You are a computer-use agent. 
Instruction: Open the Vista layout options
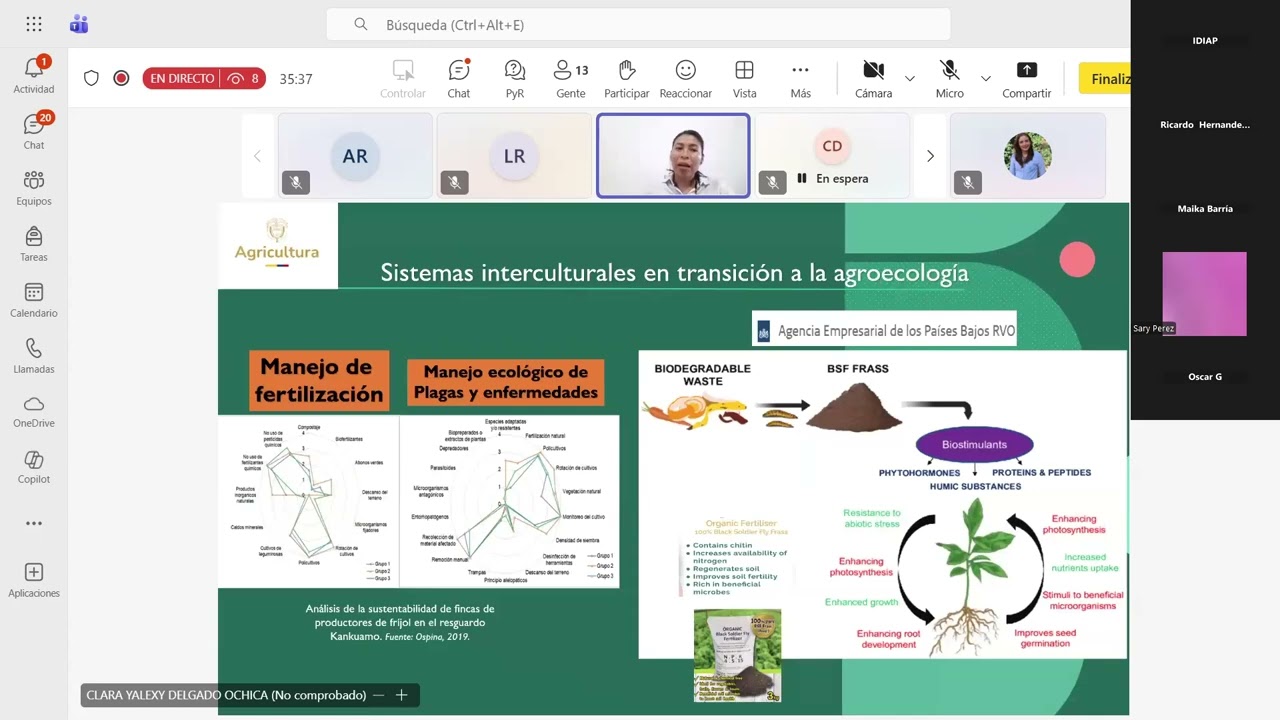[x=744, y=79]
